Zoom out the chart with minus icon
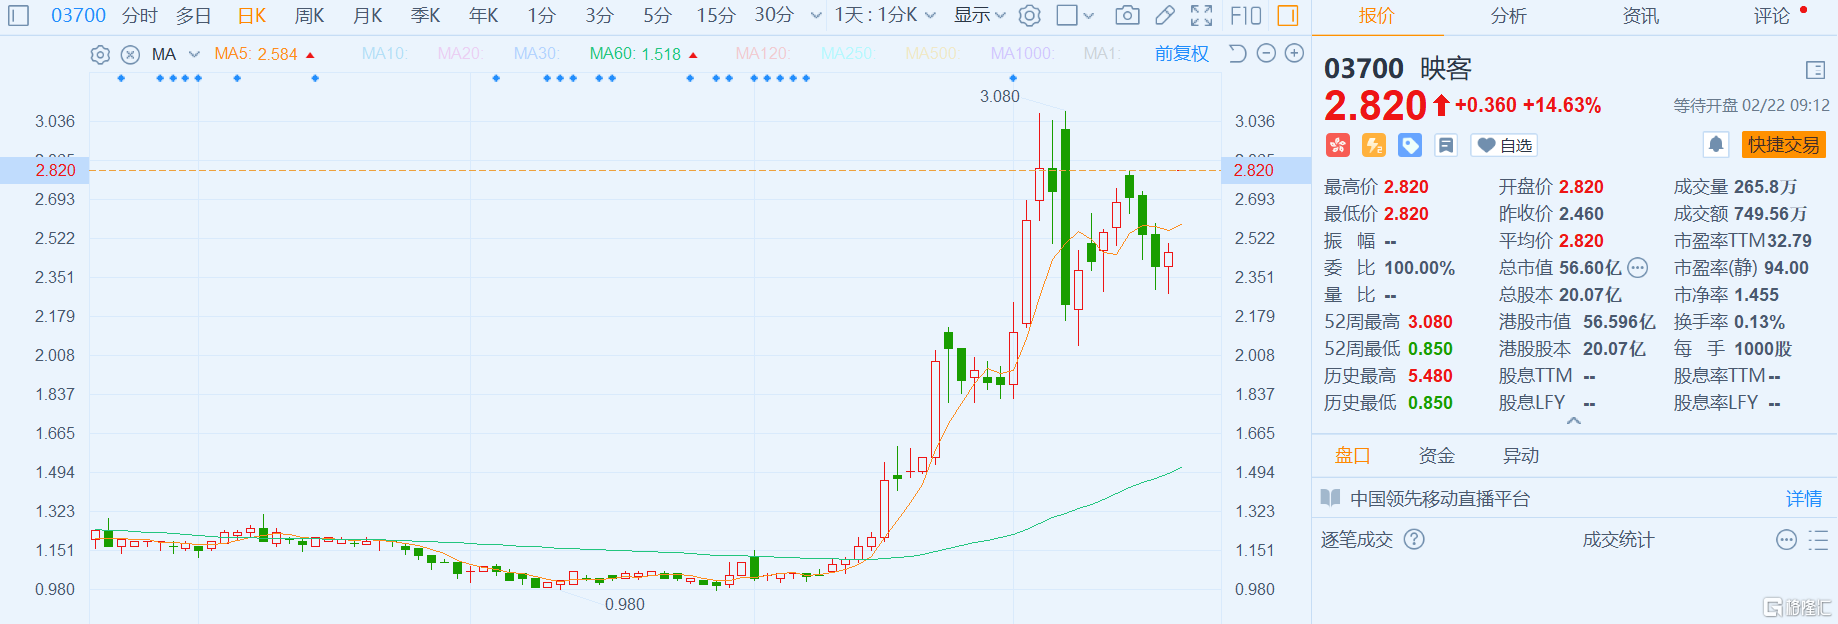The image size is (1838, 624). pos(1266,53)
